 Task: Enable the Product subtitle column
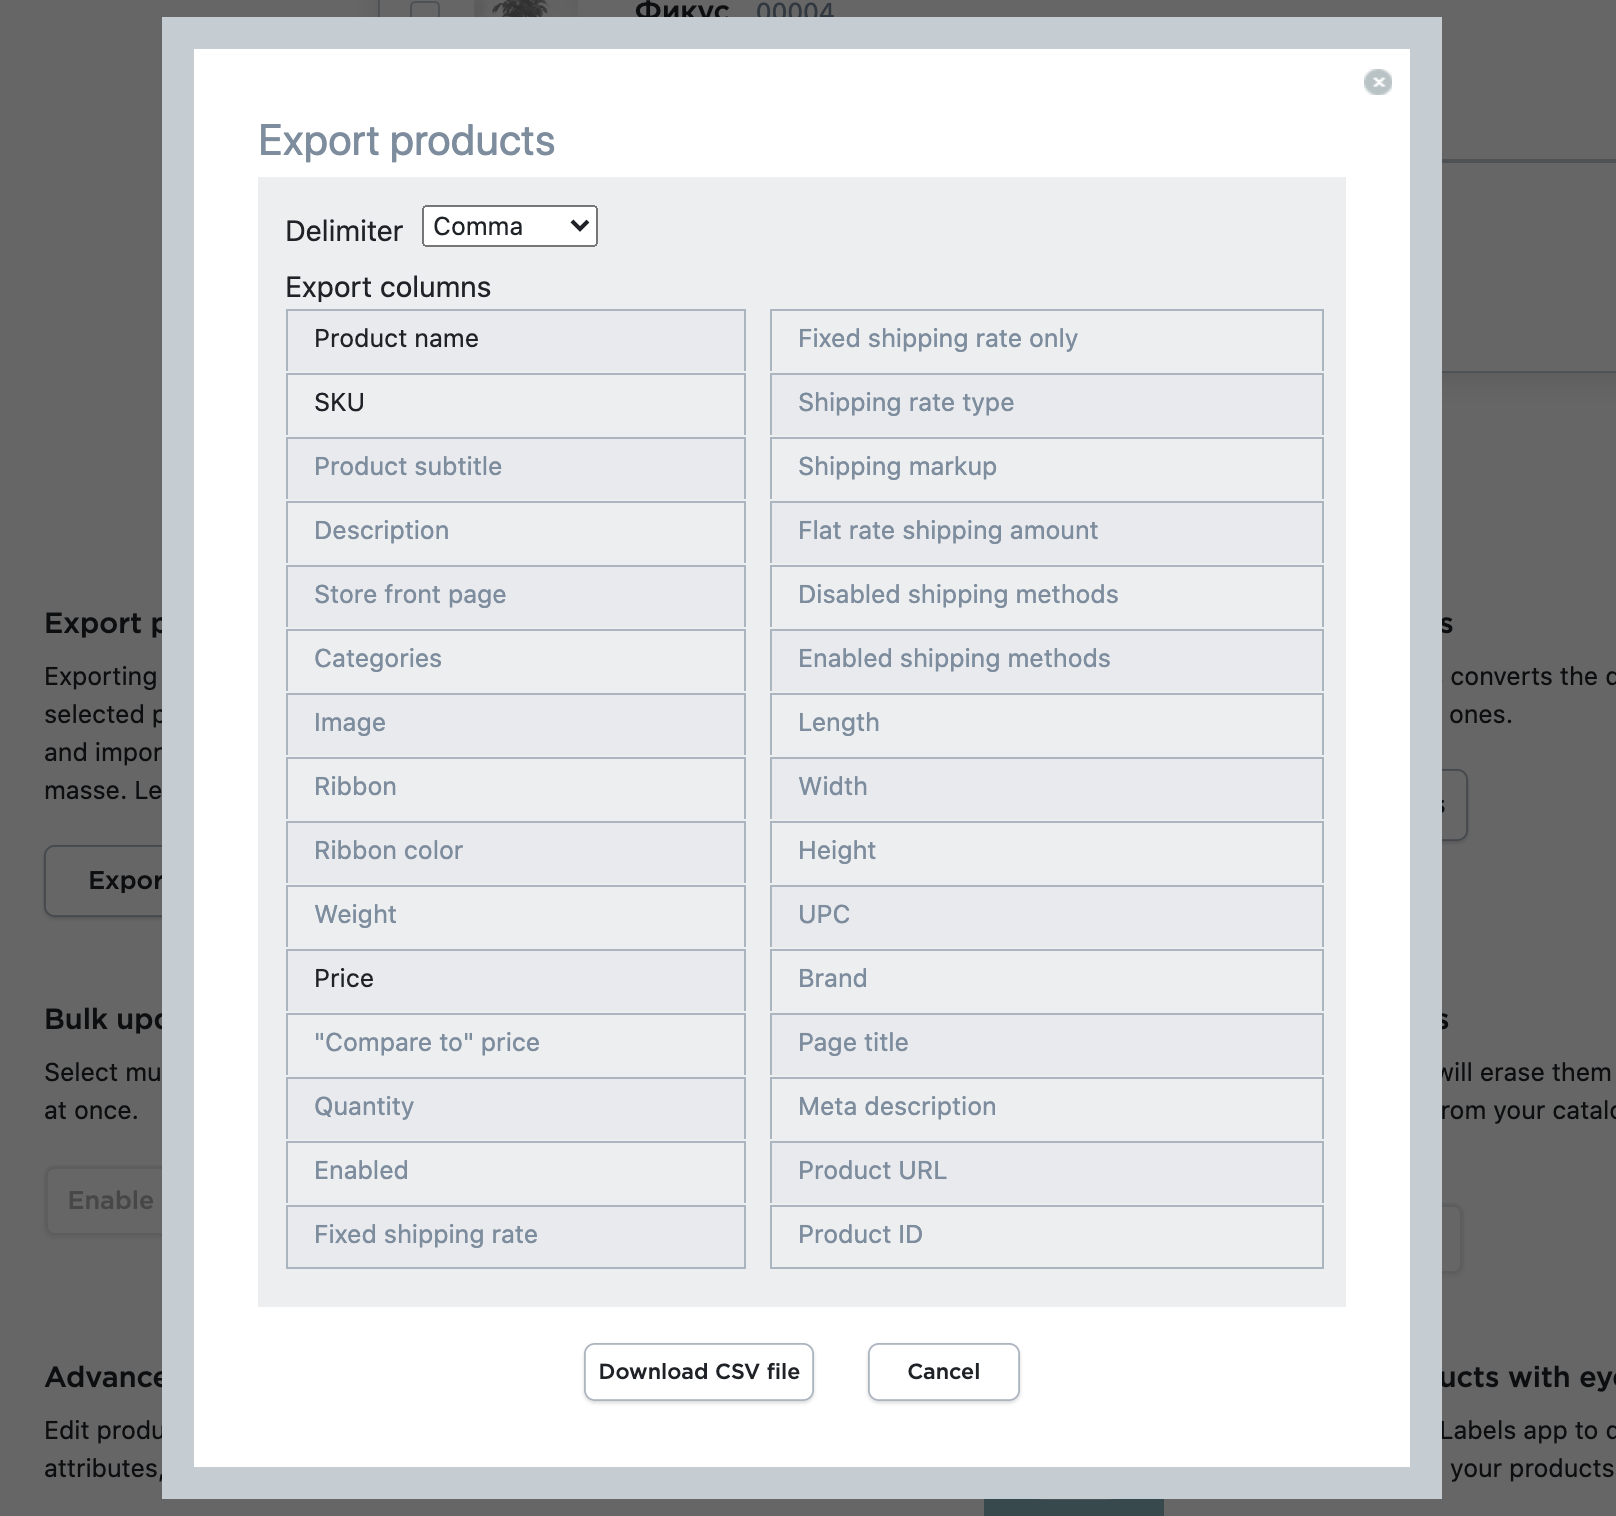click(x=515, y=468)
